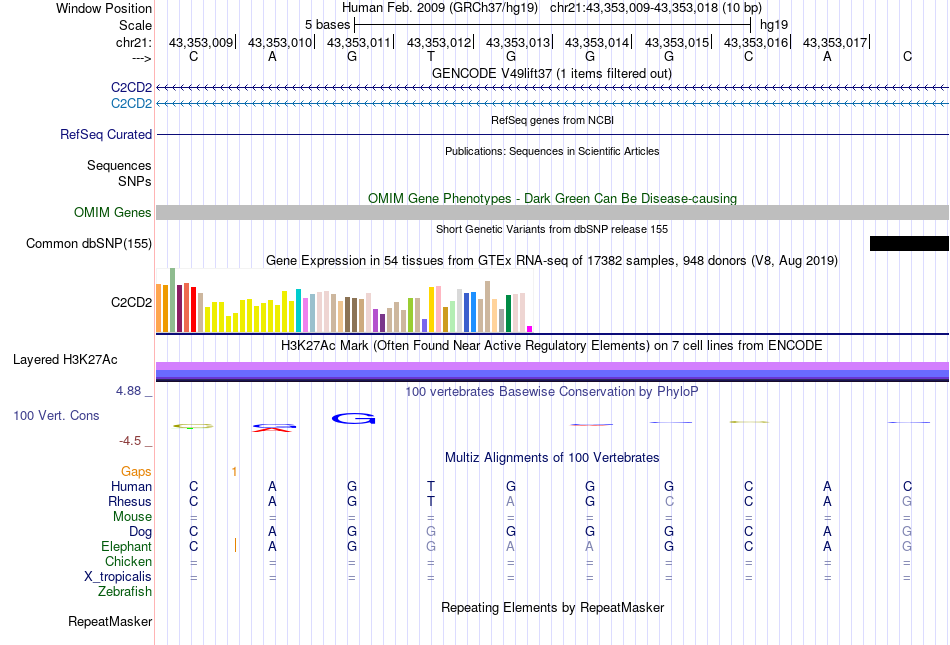Click the X_tropicalis alignment row label
The image size is (950, 645).
118,577
